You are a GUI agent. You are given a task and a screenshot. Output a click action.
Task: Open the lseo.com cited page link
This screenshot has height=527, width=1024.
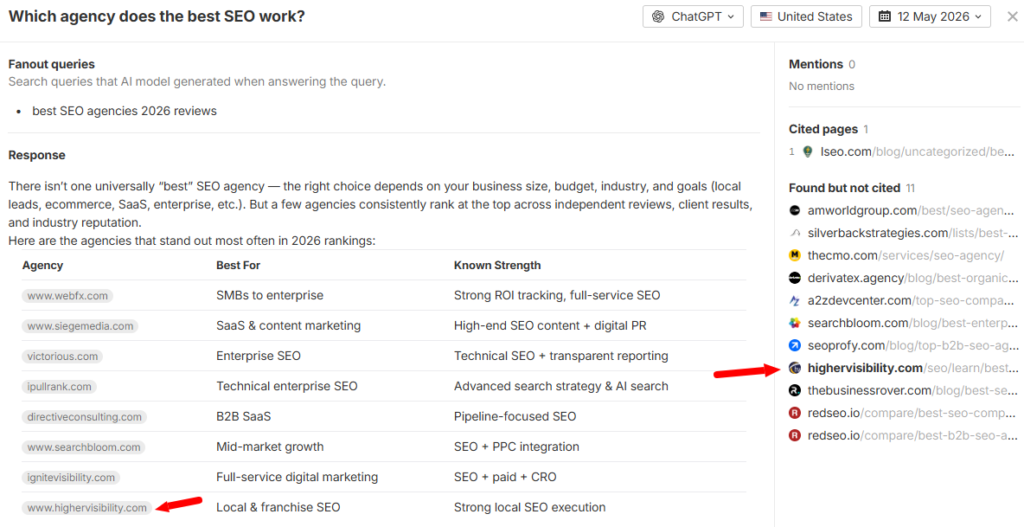[x=918, y=152]
